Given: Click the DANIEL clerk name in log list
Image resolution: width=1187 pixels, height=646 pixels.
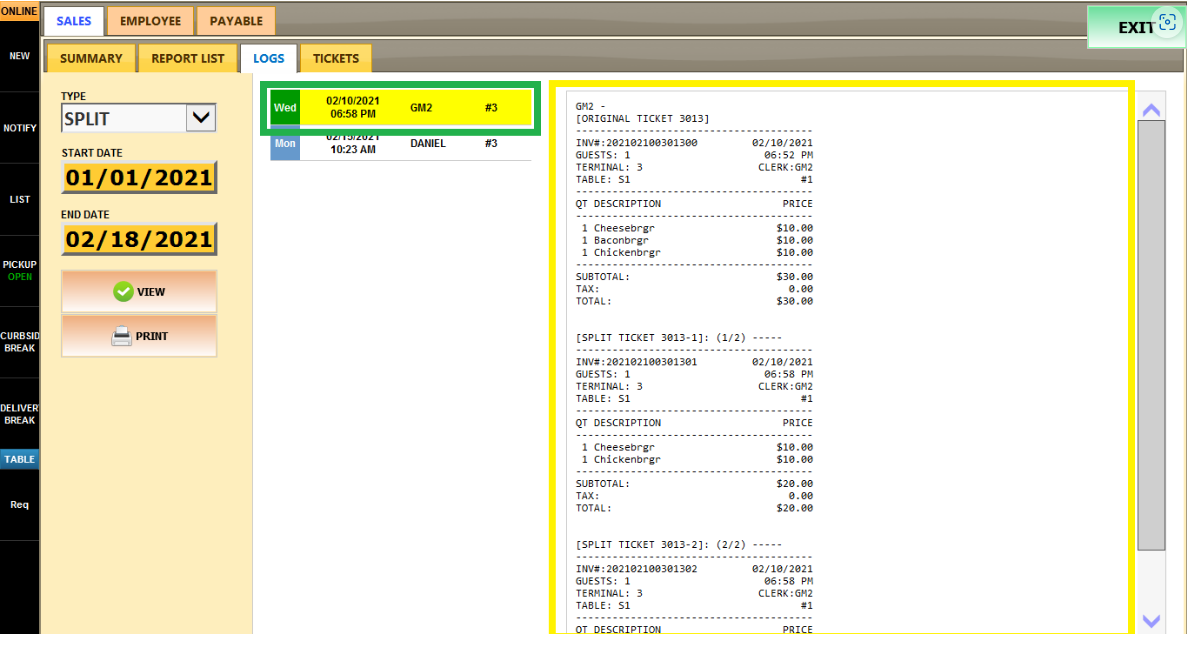Looking at the screenshot, I should 428,143.
